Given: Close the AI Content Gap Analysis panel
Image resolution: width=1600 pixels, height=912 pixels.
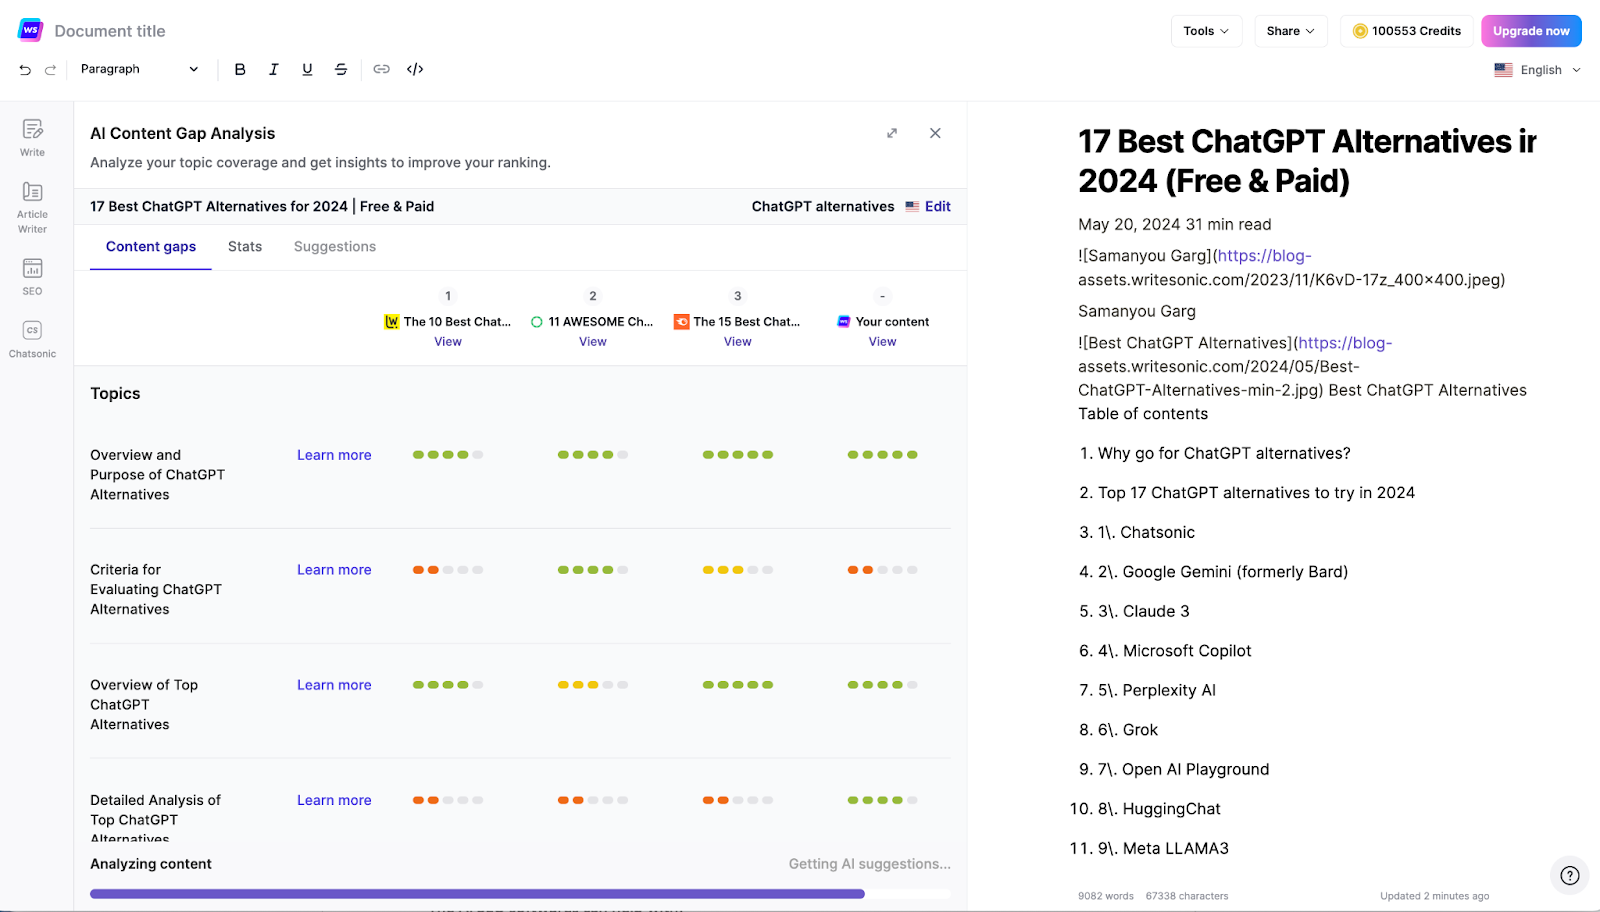Looking at the screenshot, I should click(935, 133).
